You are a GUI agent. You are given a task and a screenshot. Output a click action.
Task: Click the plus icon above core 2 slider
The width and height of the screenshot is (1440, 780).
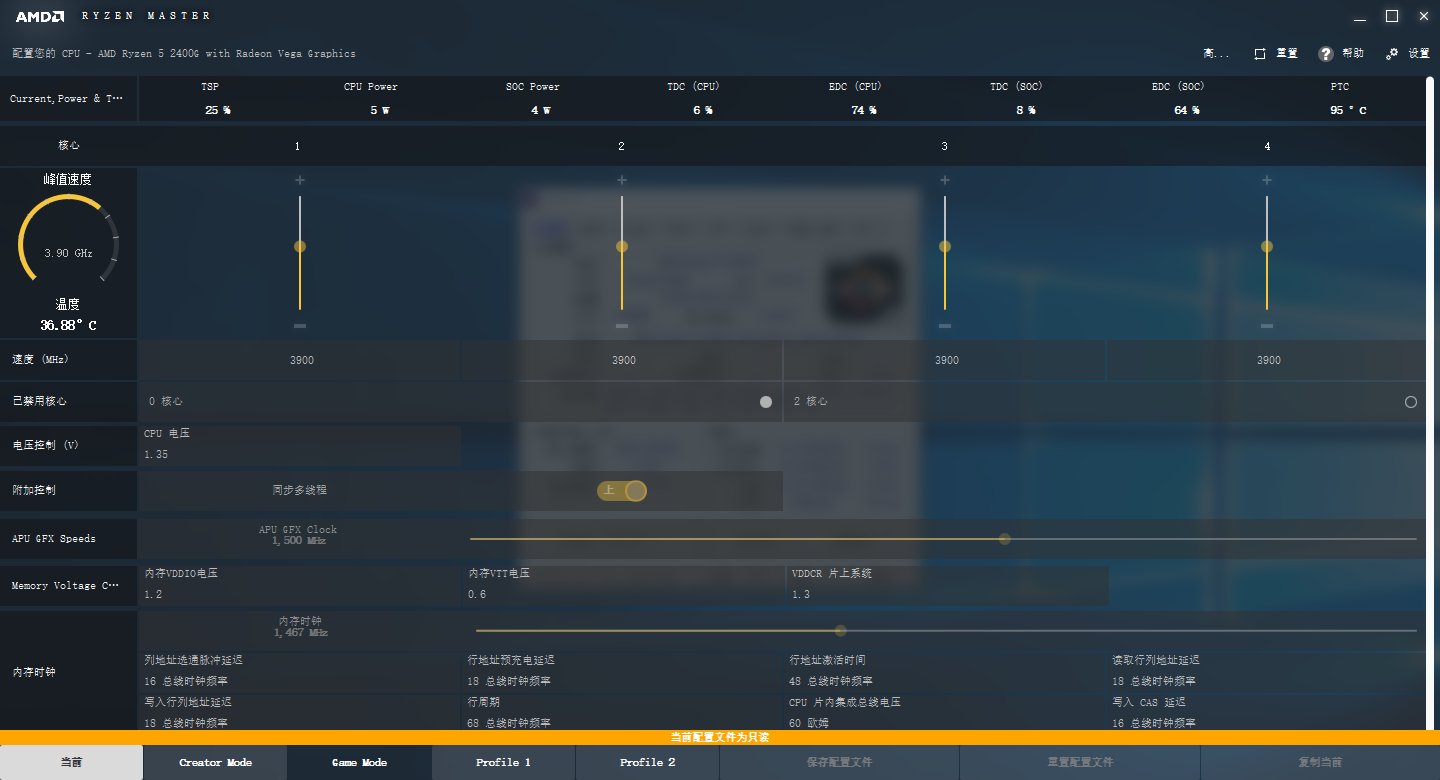click(622, 180)
